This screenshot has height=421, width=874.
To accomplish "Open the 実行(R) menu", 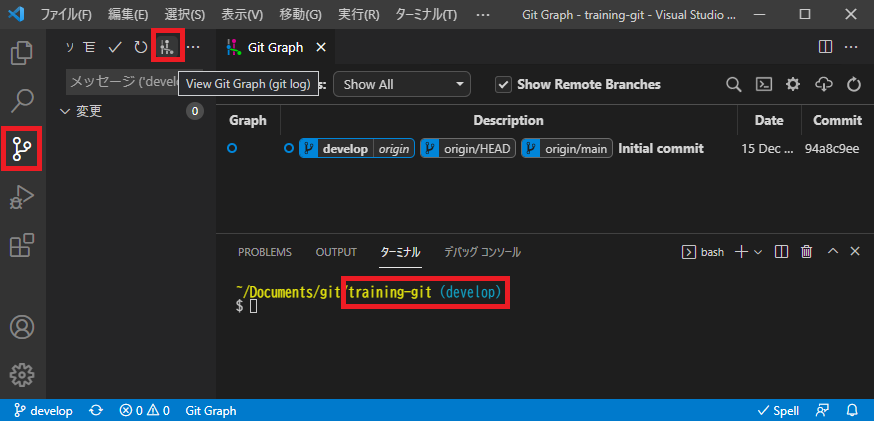I will (x=358, y=14).
